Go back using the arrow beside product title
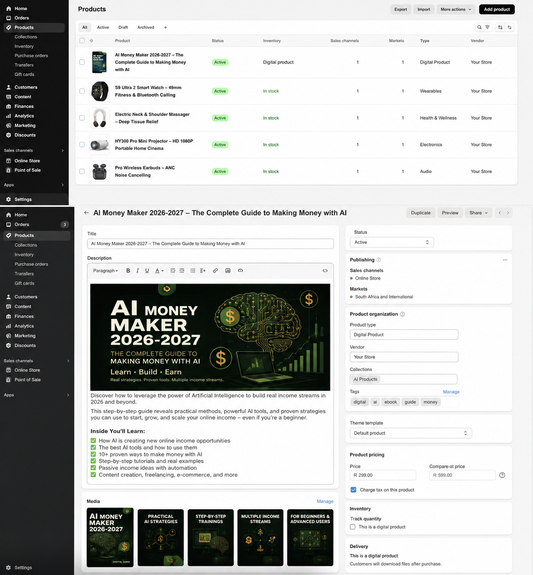 click(86, 213)
